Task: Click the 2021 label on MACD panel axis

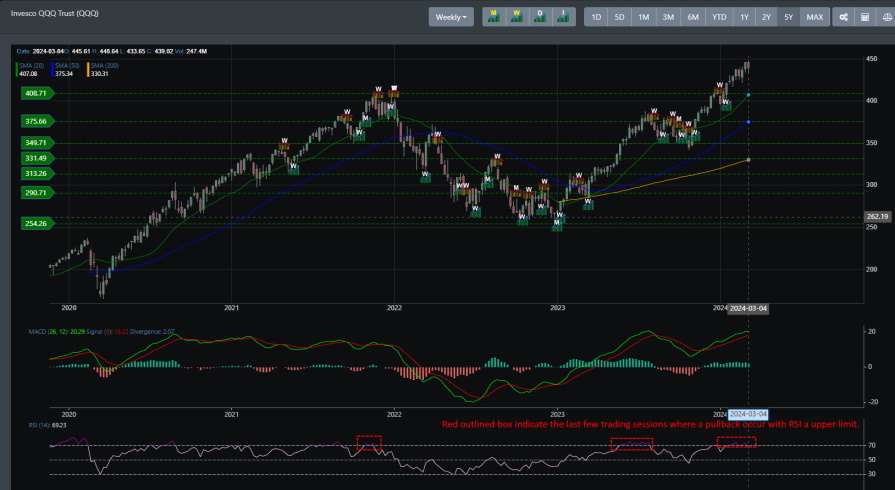Action: click(x=231, y=415)
